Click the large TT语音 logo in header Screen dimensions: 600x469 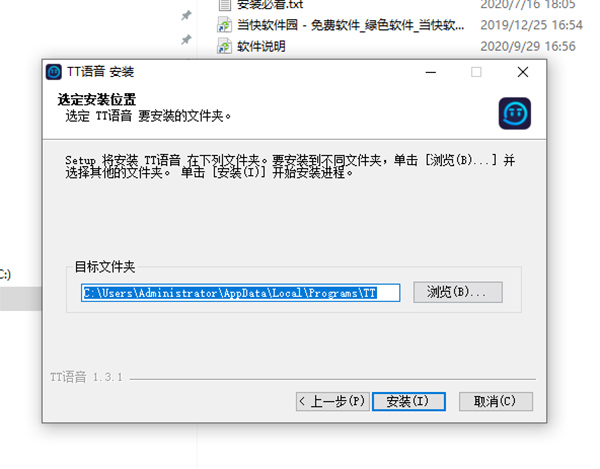point(515,113)
